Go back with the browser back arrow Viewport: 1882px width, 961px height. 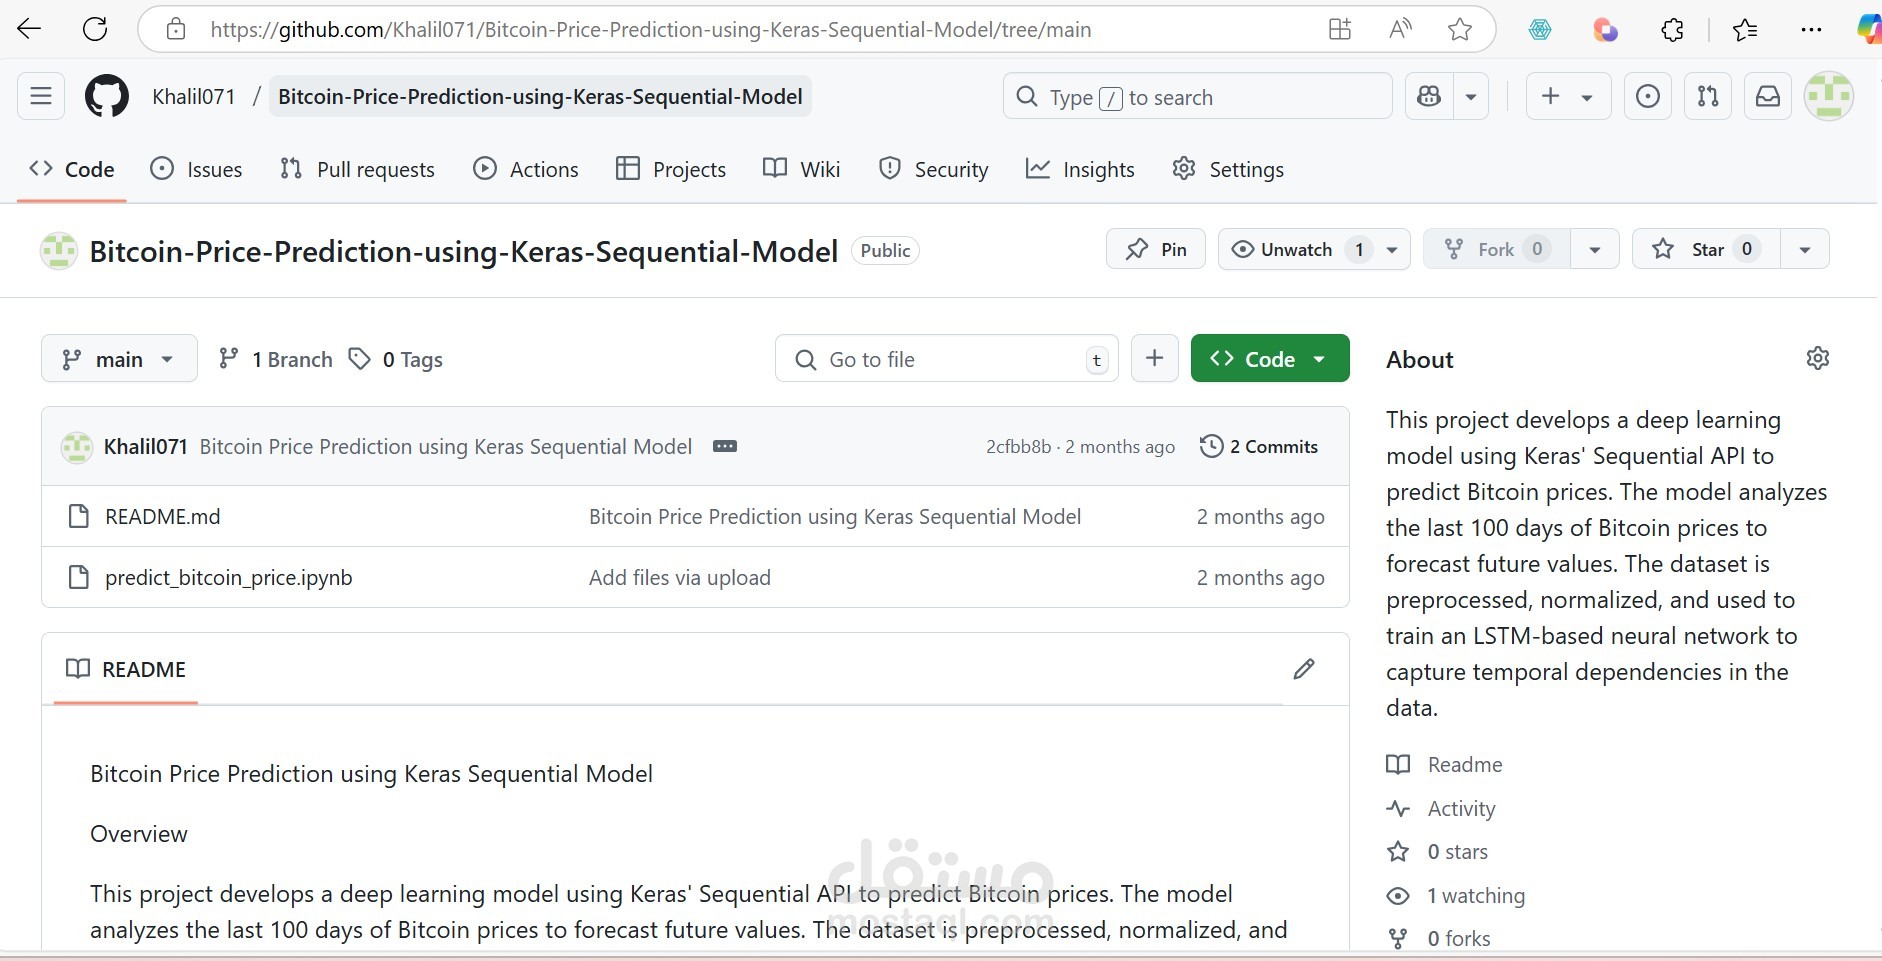pyautogui.click(x=30, y=29)
